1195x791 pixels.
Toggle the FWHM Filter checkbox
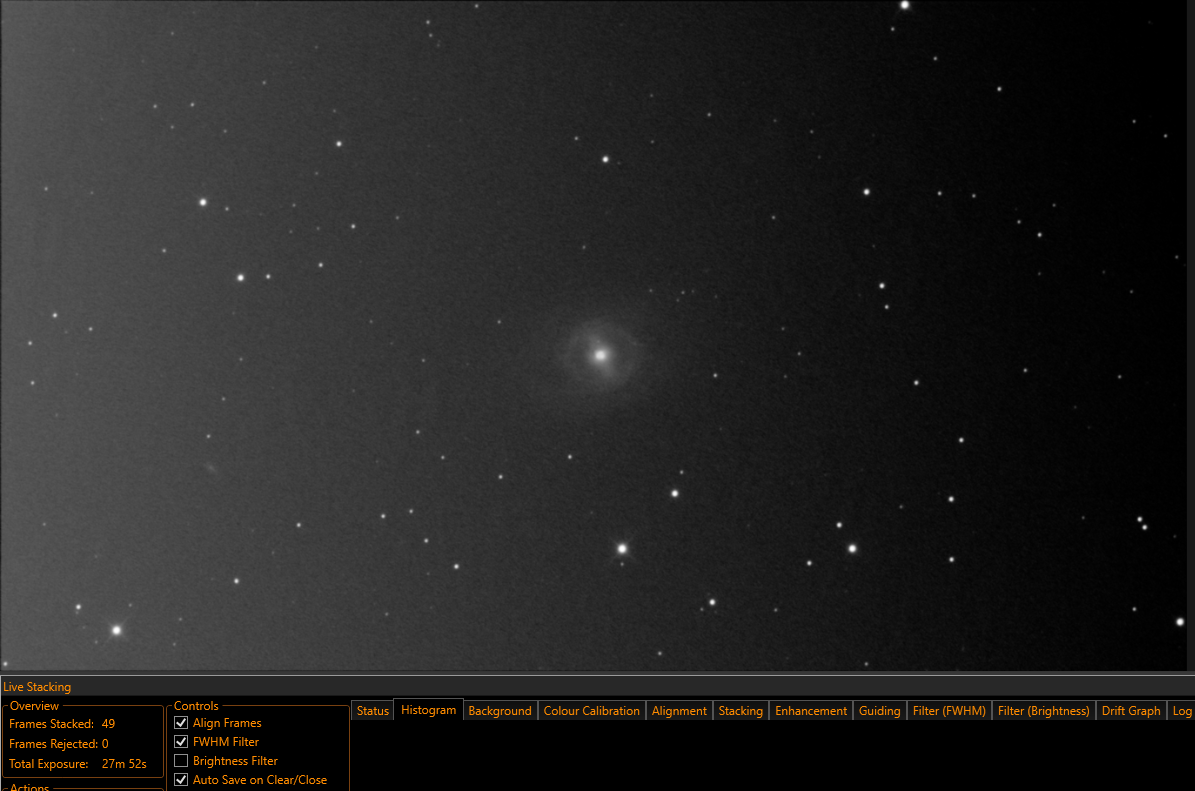coord(181,741)
